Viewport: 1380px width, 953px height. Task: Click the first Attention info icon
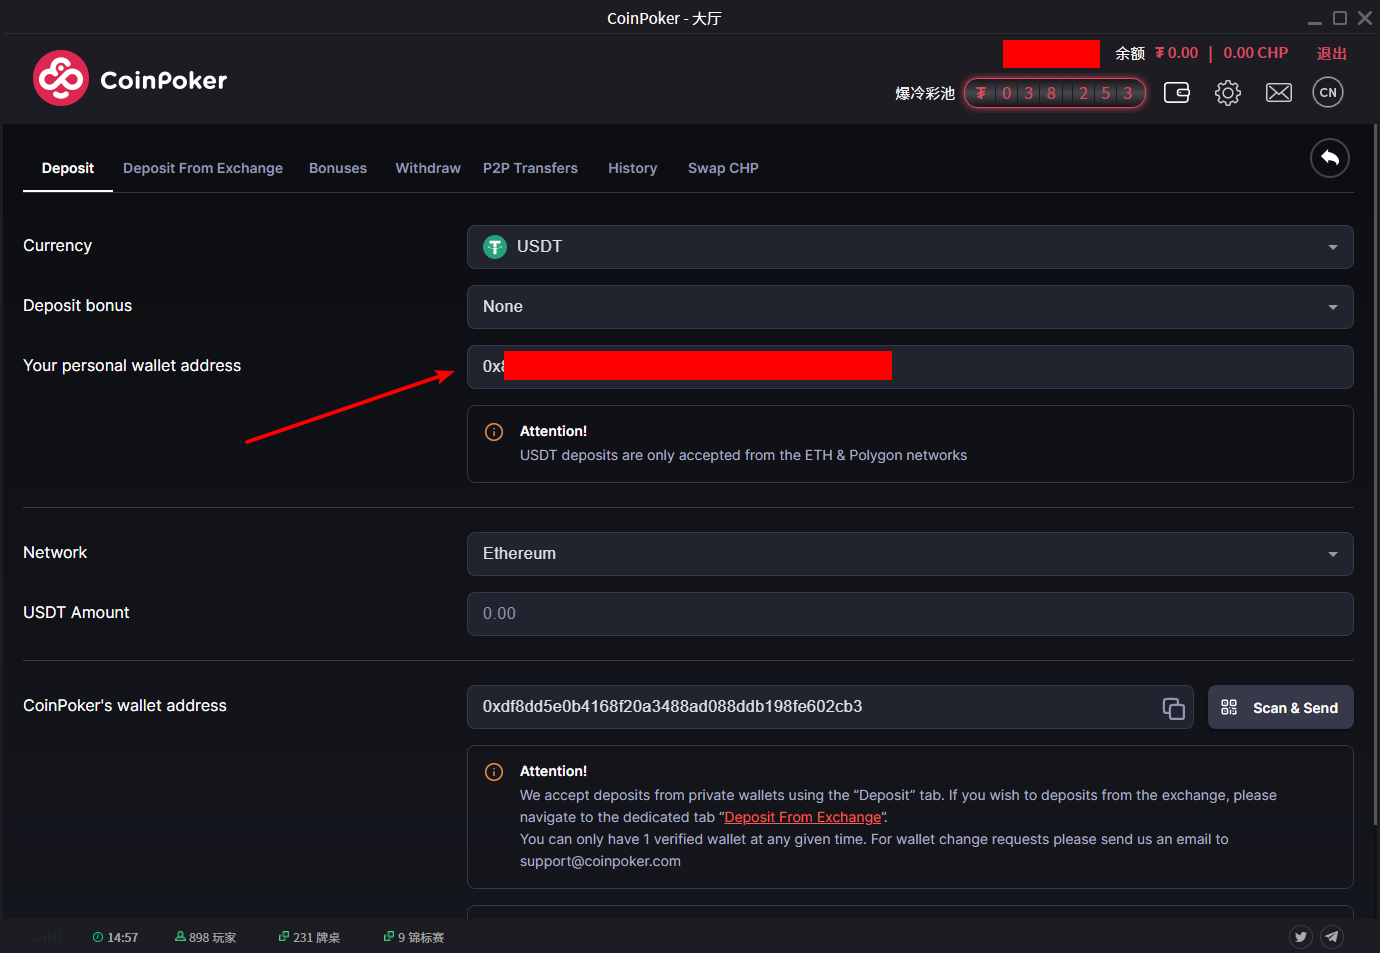pos(494,432)
